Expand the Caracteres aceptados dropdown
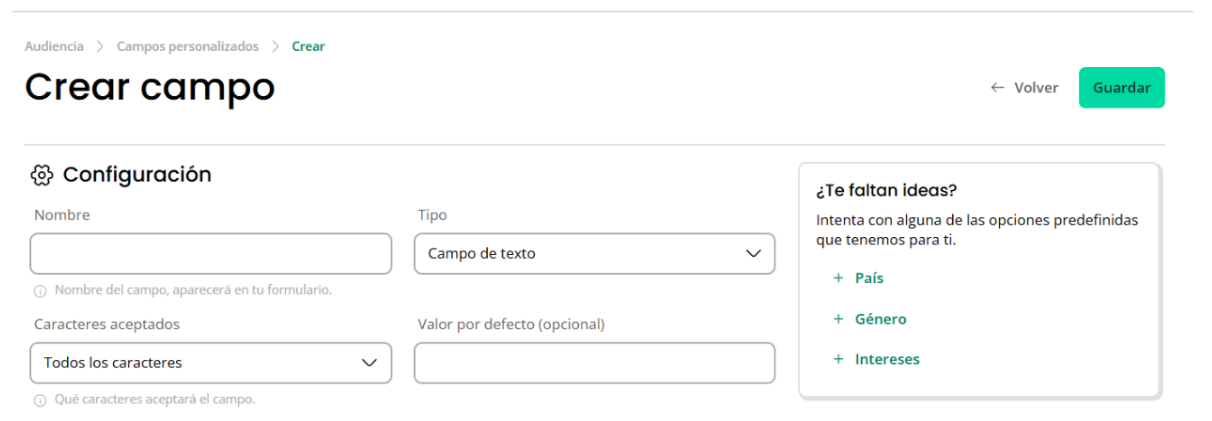This screenshot has width=1212, height=421. click(211, 363)
